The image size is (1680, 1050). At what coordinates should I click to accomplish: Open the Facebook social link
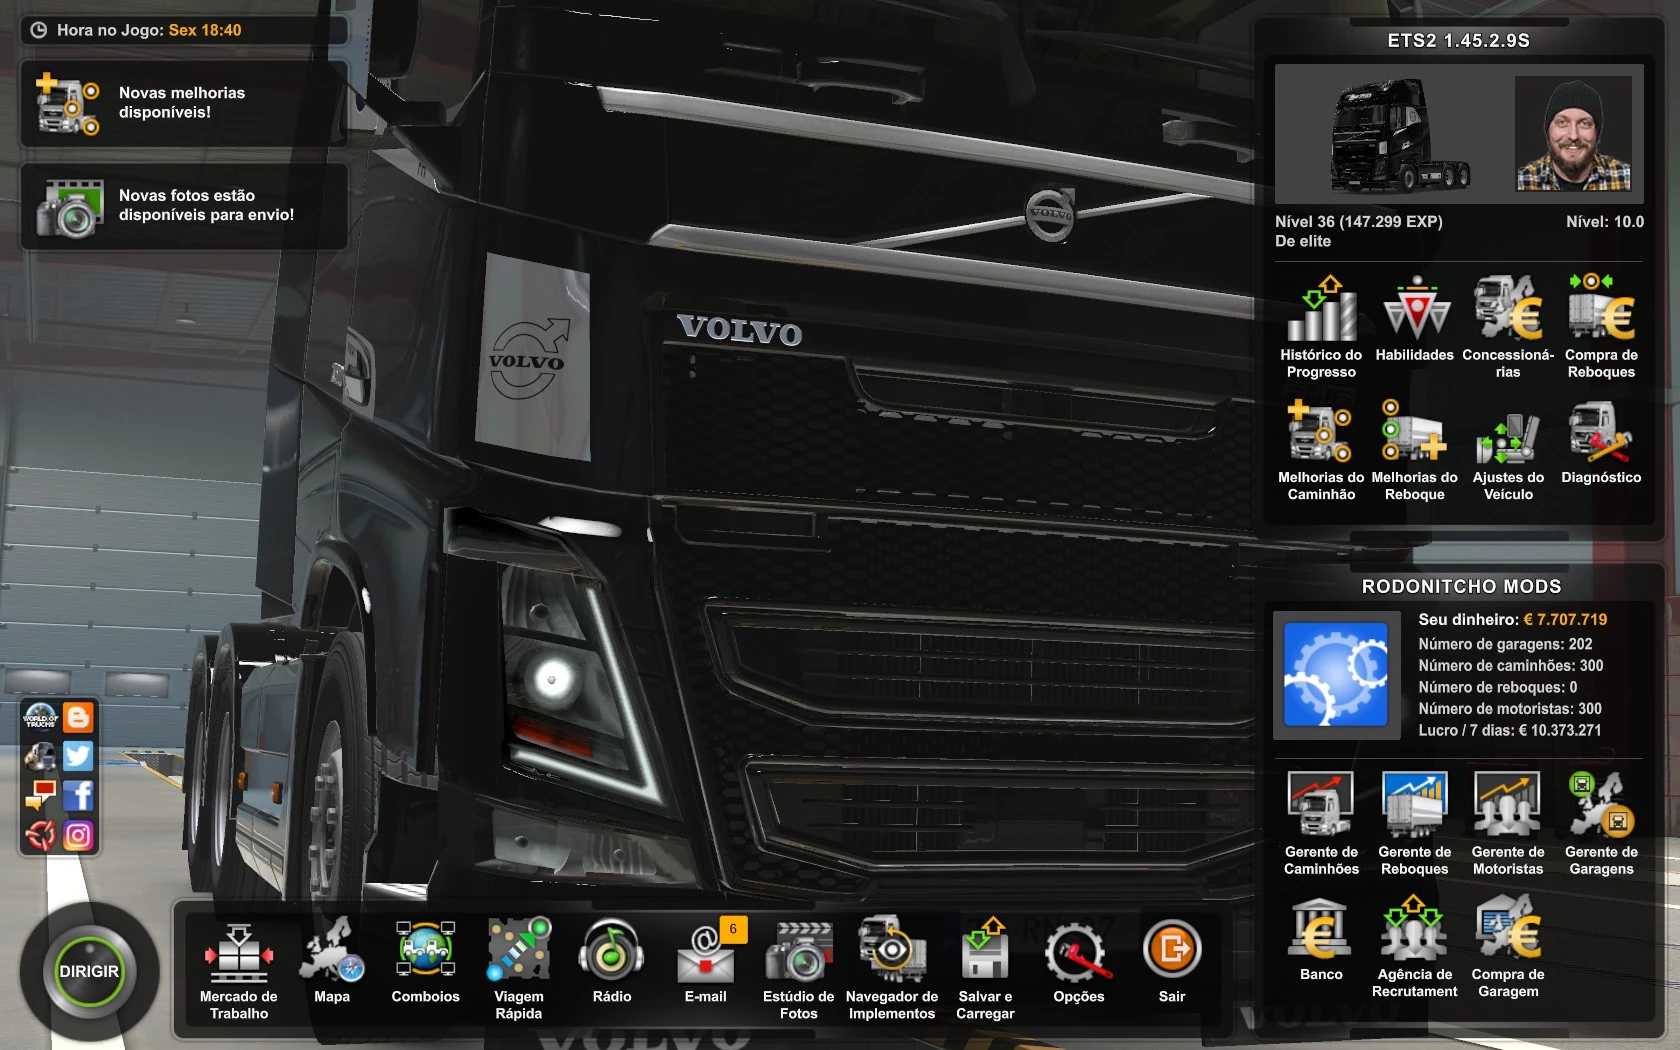[x=78, y=795]
